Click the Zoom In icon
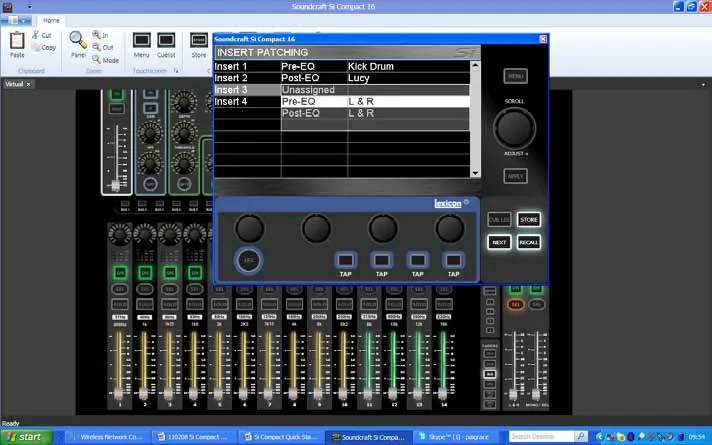The image size is (712, 445). click(x=96, y=35)
